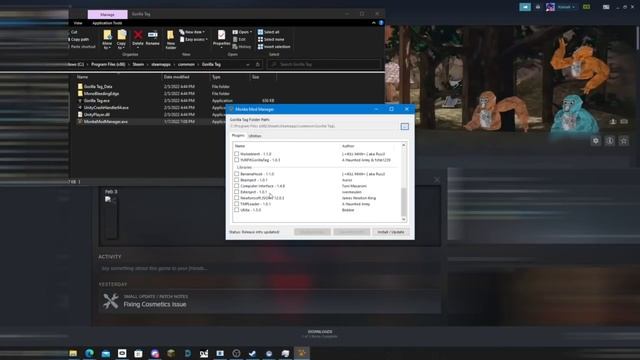The width and height of the screenshot is (640, 360).
Task: Click the plugin list scroll-up arrow
Action: [x=404, y=145]
